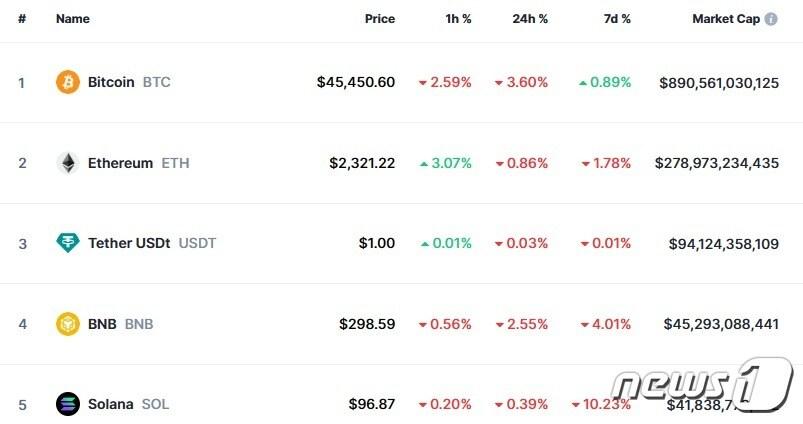Click the BNB yellow logo icon
803x424 pixels.
(67, 324)
